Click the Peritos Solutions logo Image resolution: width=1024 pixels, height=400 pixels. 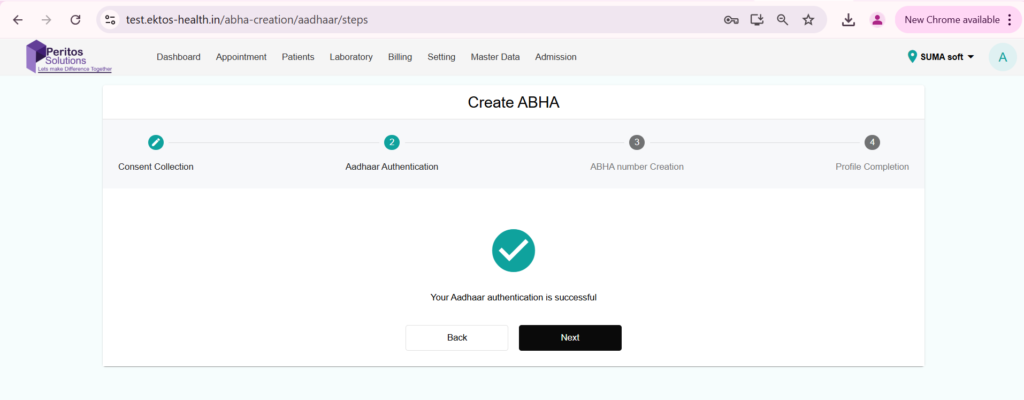coord(68,57)
